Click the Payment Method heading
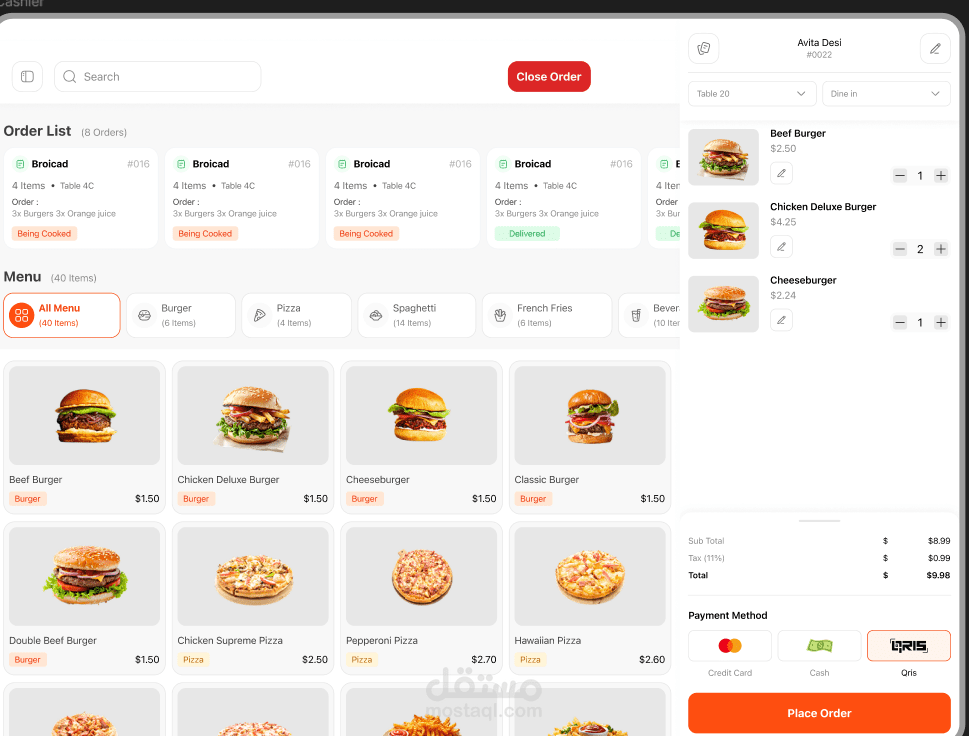 (727, 615)
